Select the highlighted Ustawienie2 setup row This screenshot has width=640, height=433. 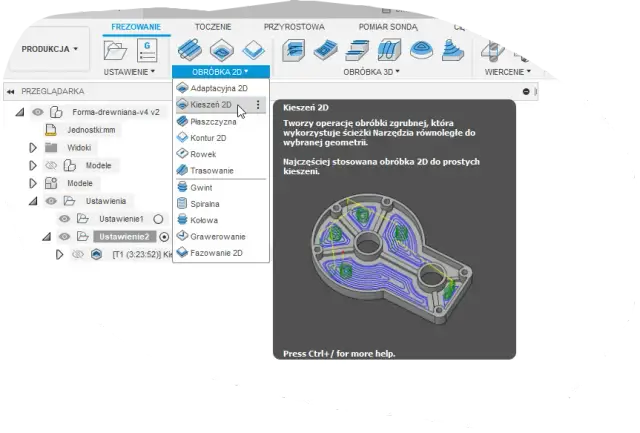[x=124, y=237]
